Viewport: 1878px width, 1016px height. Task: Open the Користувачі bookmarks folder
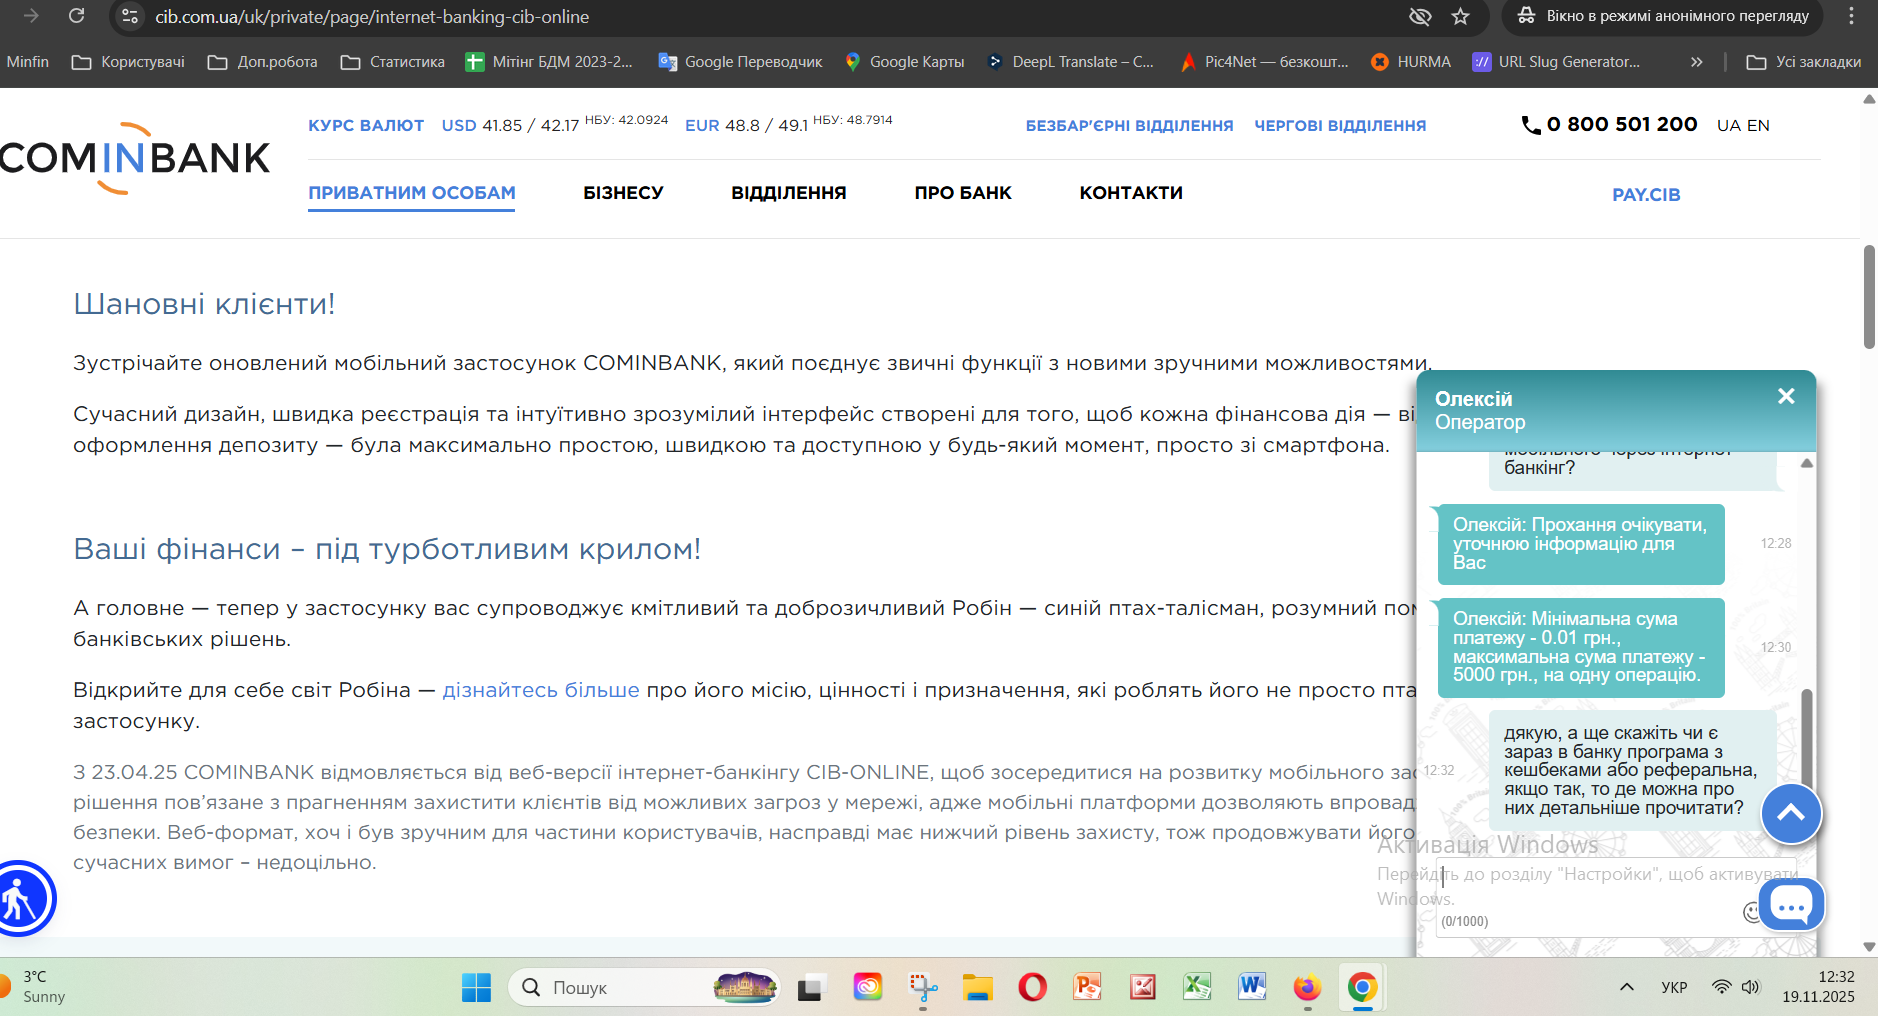pyautogui.click(x=128, y=62)
